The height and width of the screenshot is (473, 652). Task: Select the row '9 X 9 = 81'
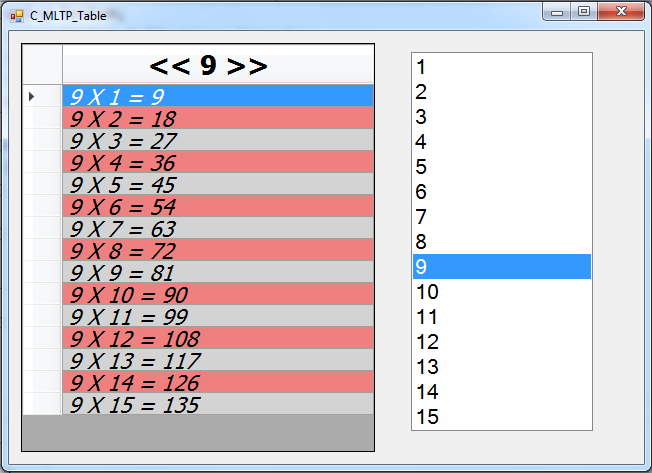(x=218, y=272)
